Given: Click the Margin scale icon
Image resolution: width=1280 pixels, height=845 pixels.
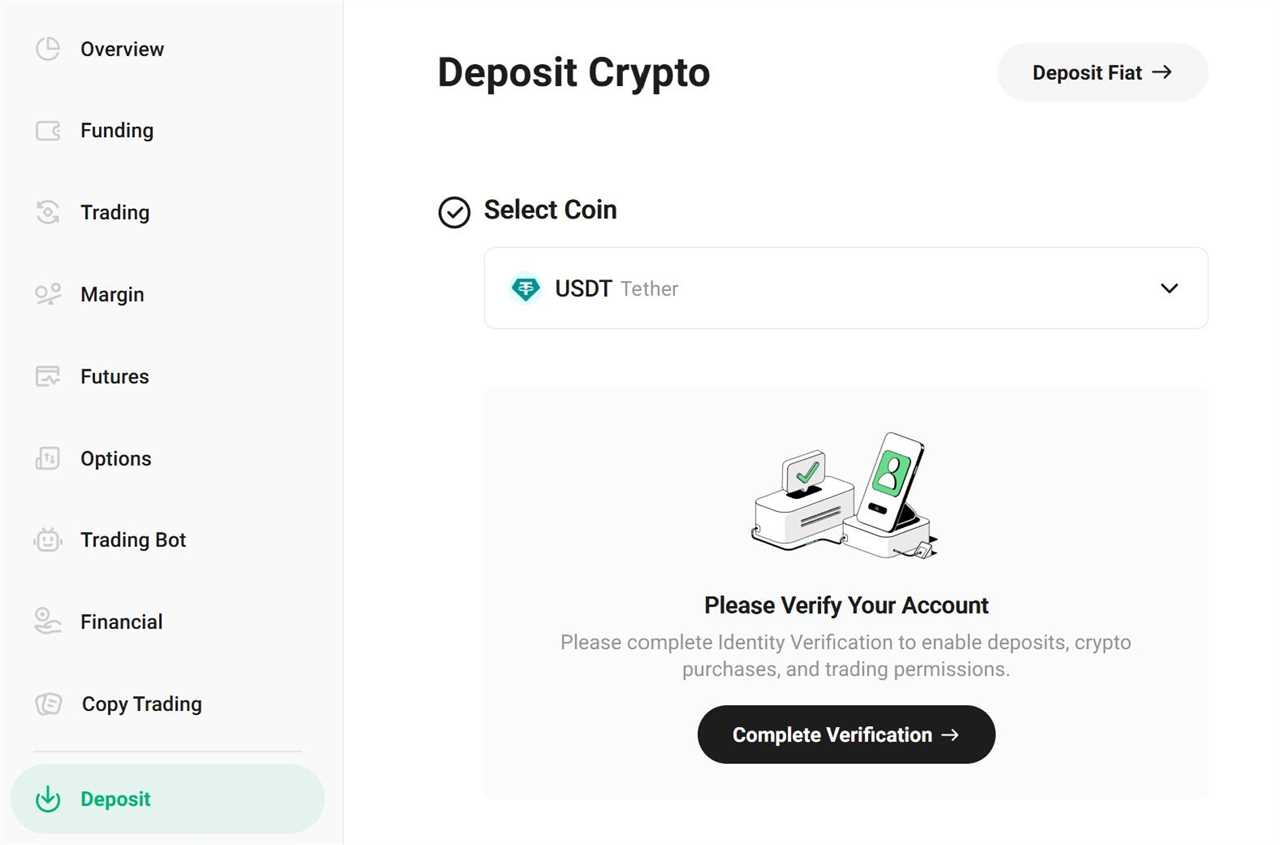Looking at the screenshot, I should click(48, 294).
